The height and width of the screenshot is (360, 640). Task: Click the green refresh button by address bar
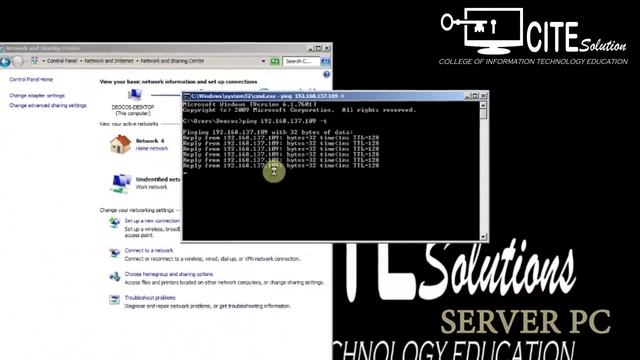point(275,61)
